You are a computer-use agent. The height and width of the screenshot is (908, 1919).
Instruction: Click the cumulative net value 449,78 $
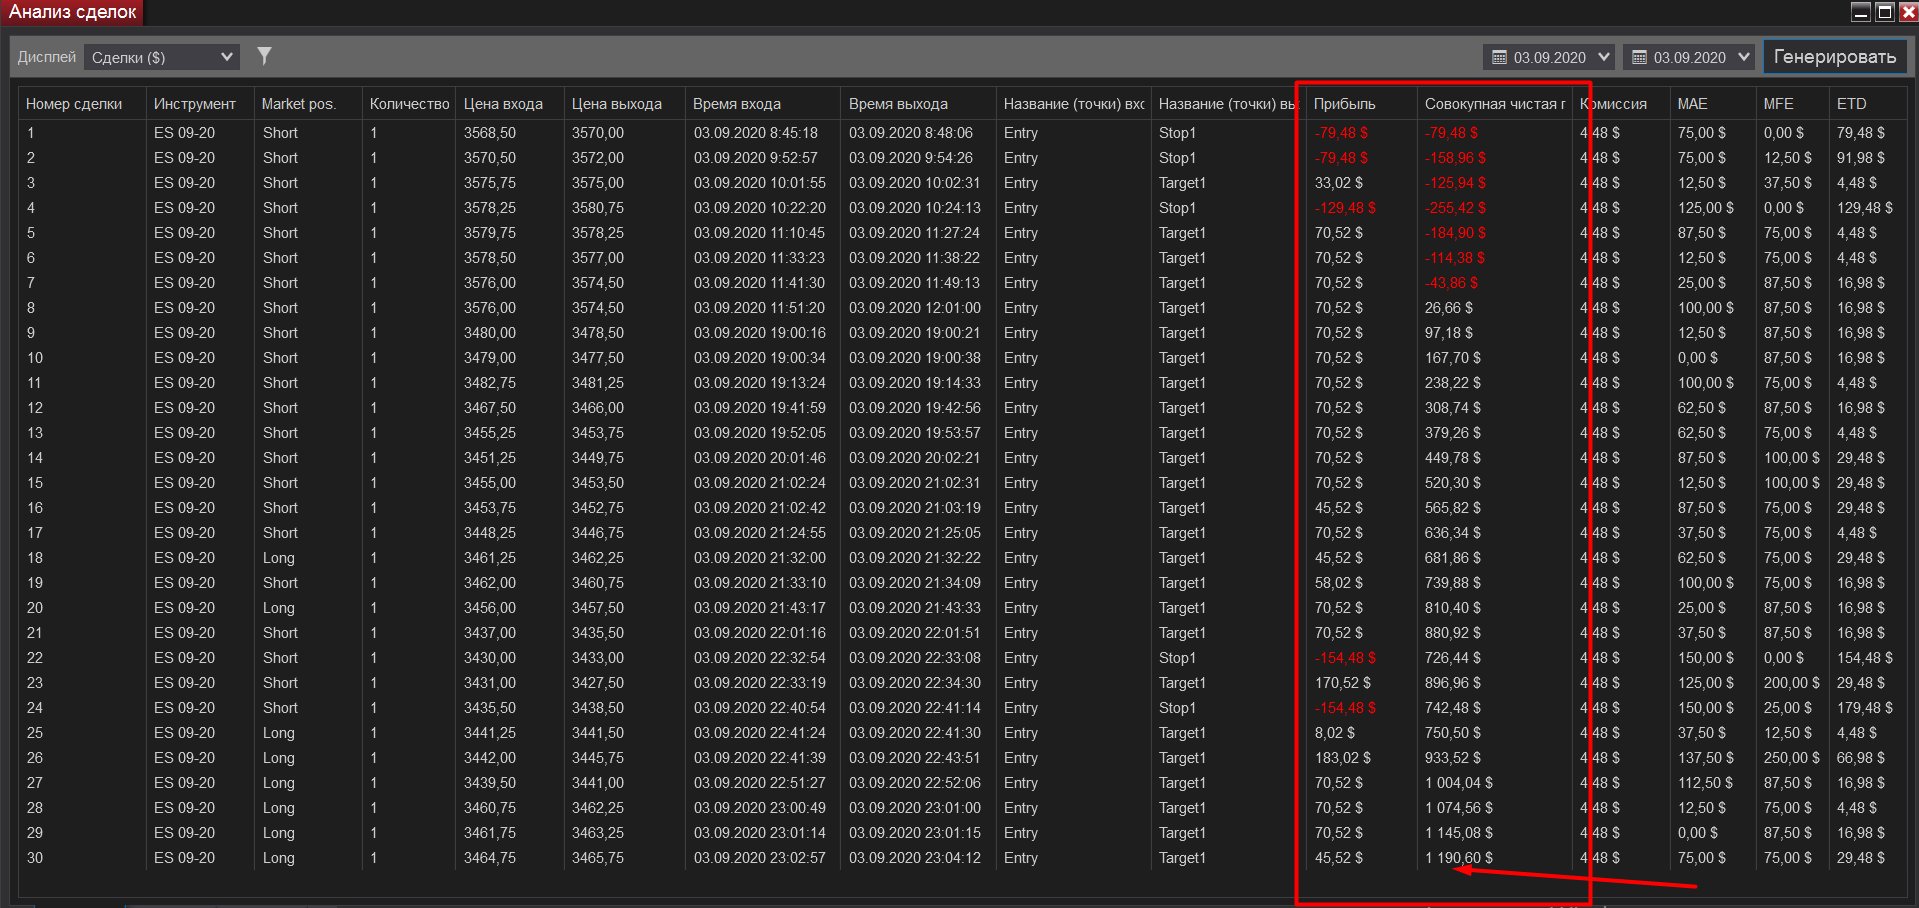(1453, 458)
